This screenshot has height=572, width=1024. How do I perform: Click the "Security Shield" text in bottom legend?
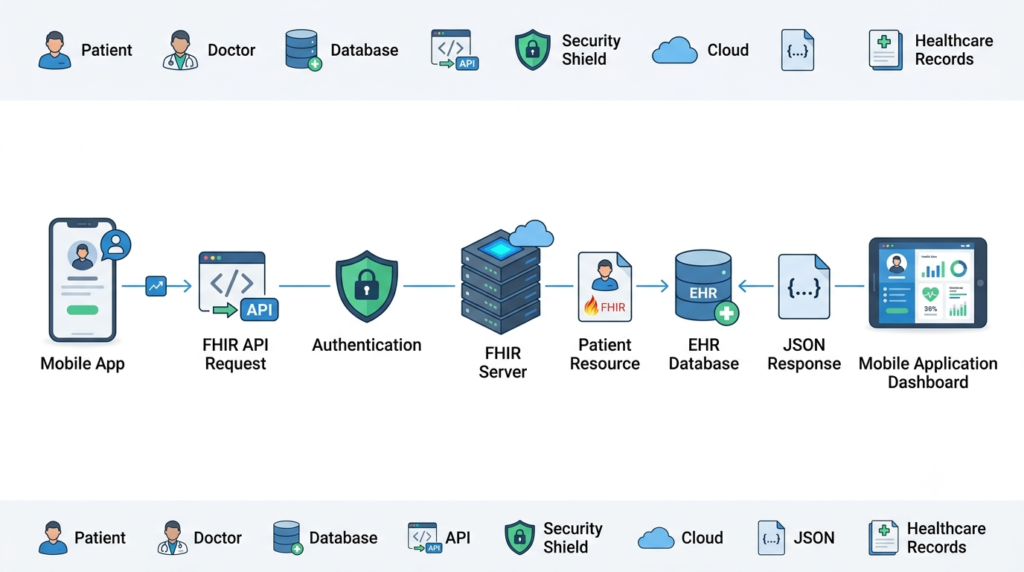pos(573,537)
